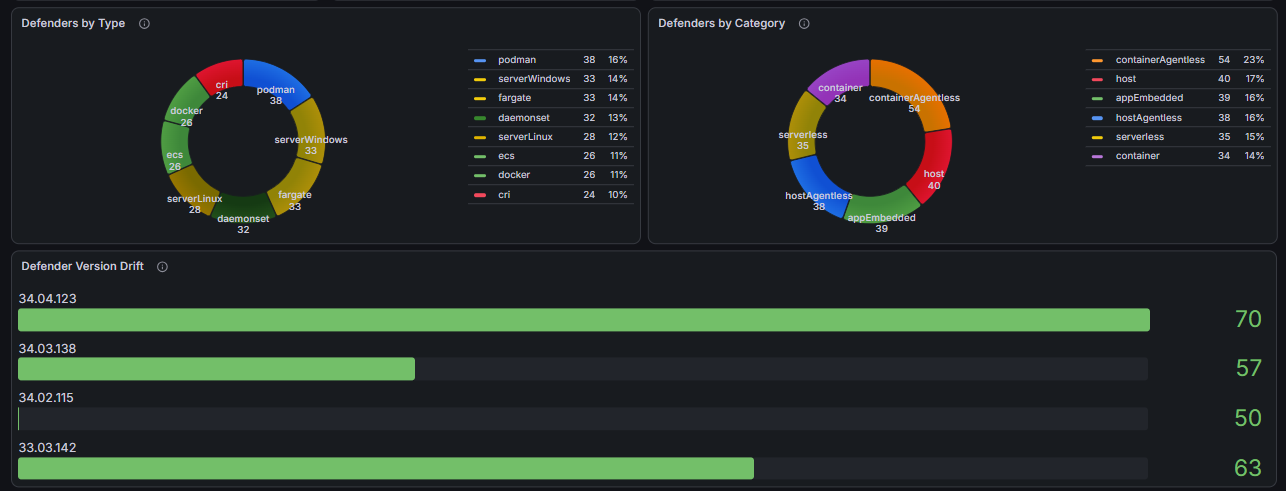Open the Defender Version Drift info icon
The width and height of the screenshot is (1286, 491).
(162, 267)
